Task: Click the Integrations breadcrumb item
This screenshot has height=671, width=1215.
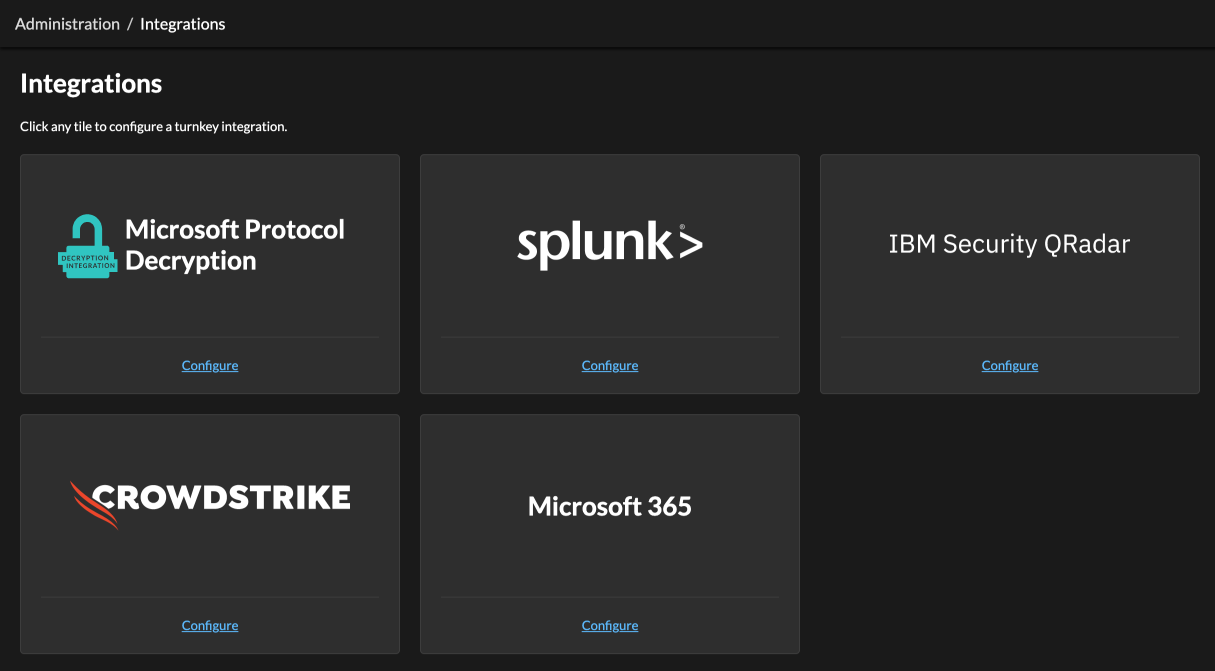Action: pyautogui.click(x=183, y=24)
